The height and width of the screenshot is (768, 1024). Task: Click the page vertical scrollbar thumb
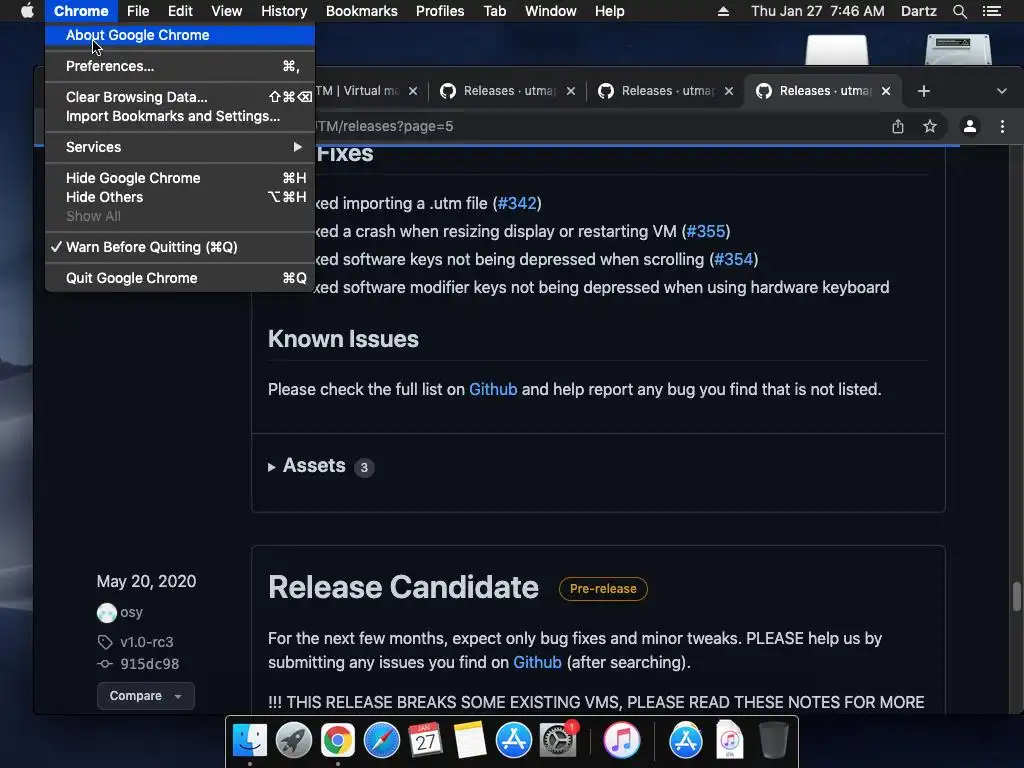[x=1016, y=596]
